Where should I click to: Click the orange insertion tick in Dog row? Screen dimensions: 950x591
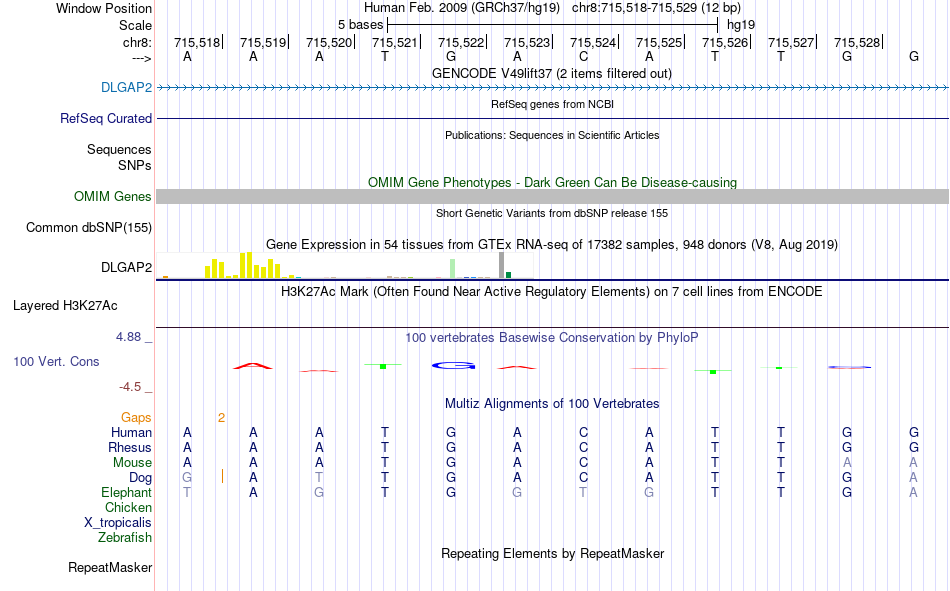coord(223,476)
